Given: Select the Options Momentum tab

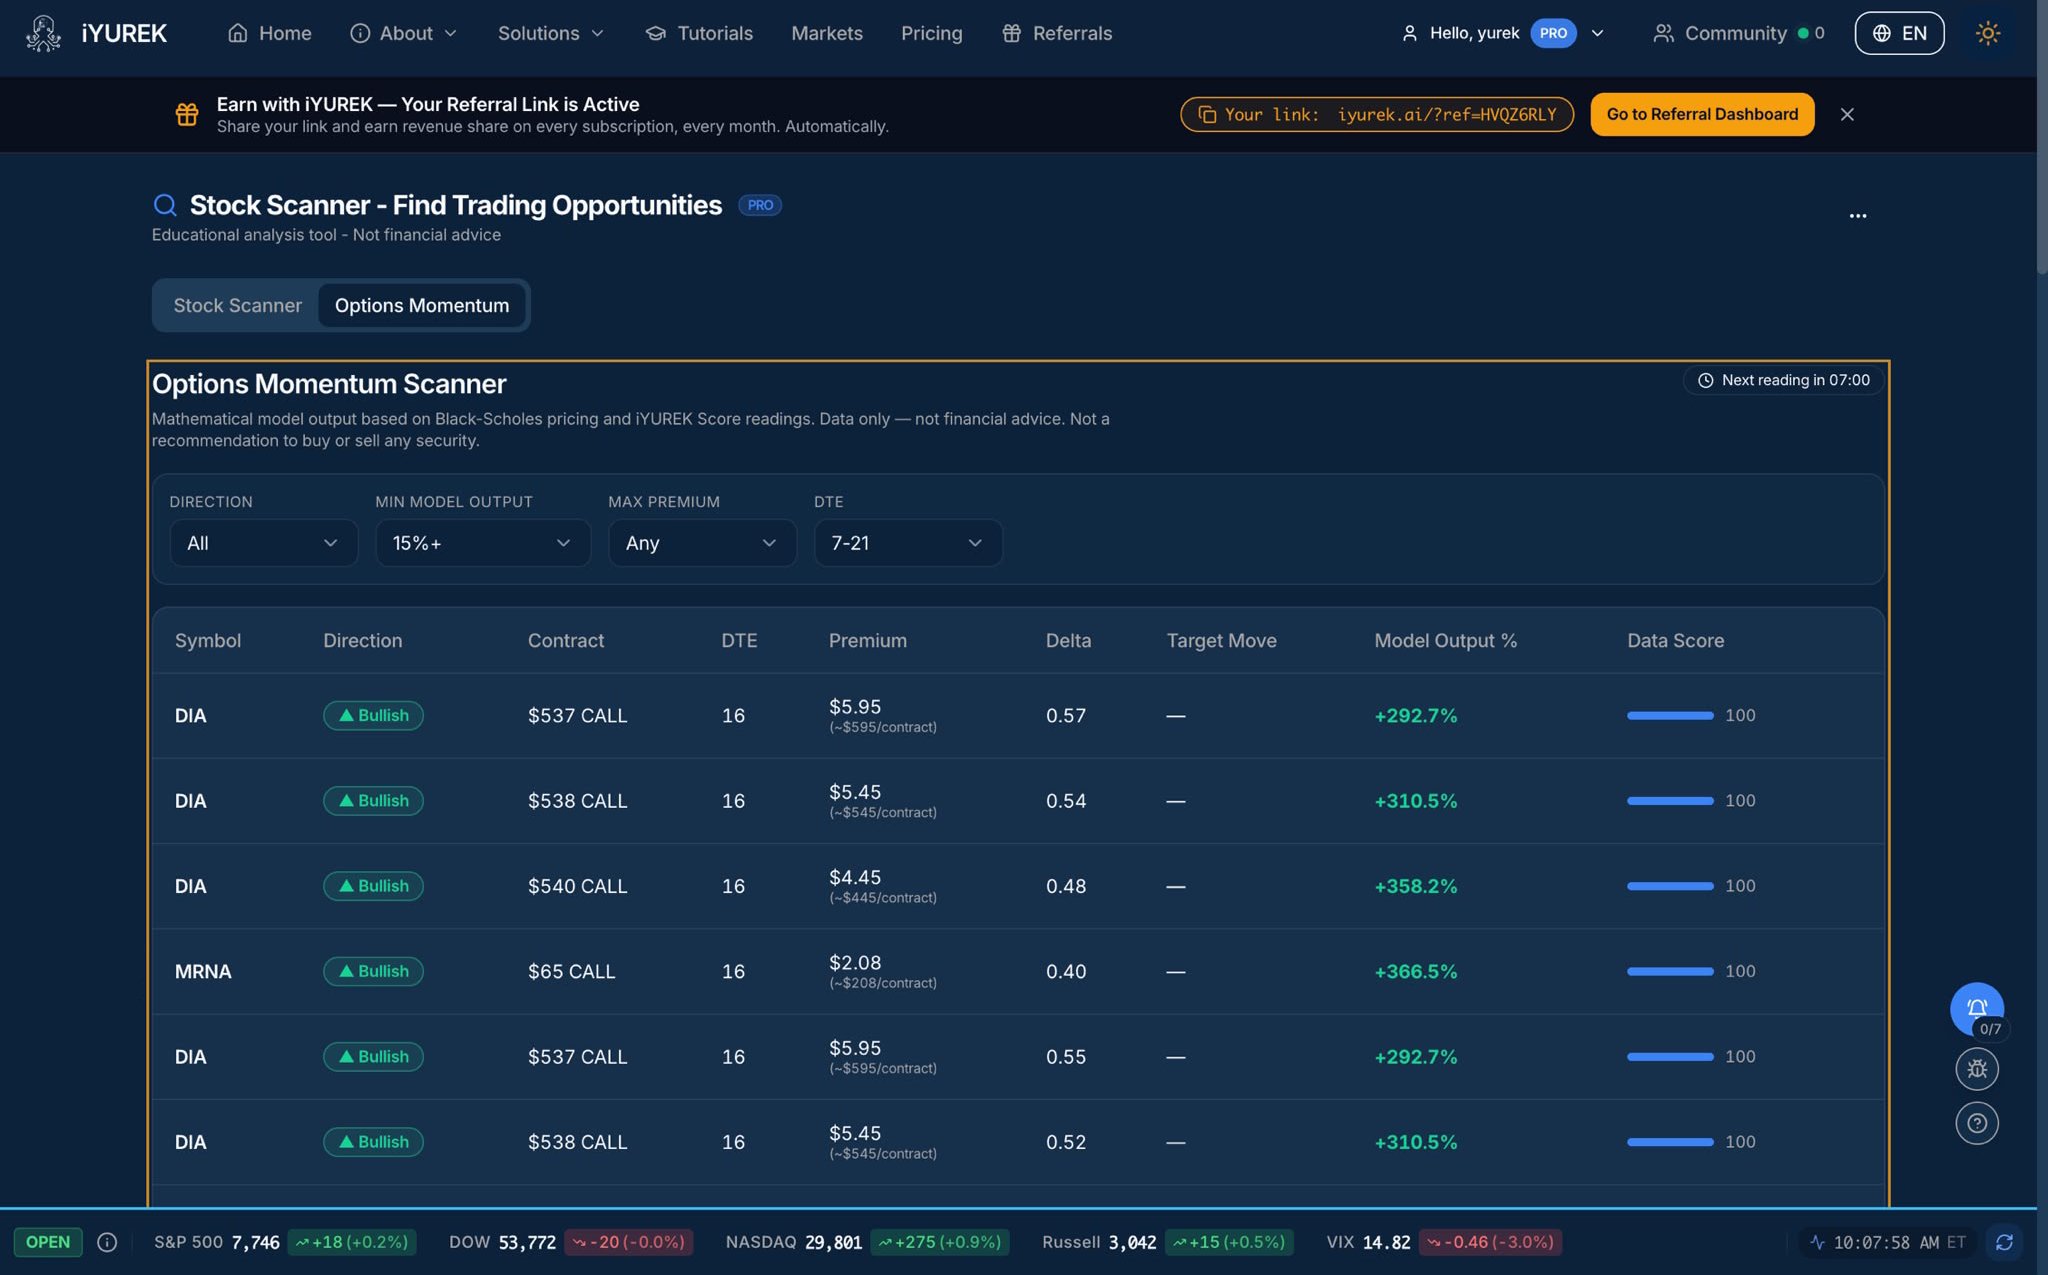Looking at the screenshot, I should (x=422, y=305).
